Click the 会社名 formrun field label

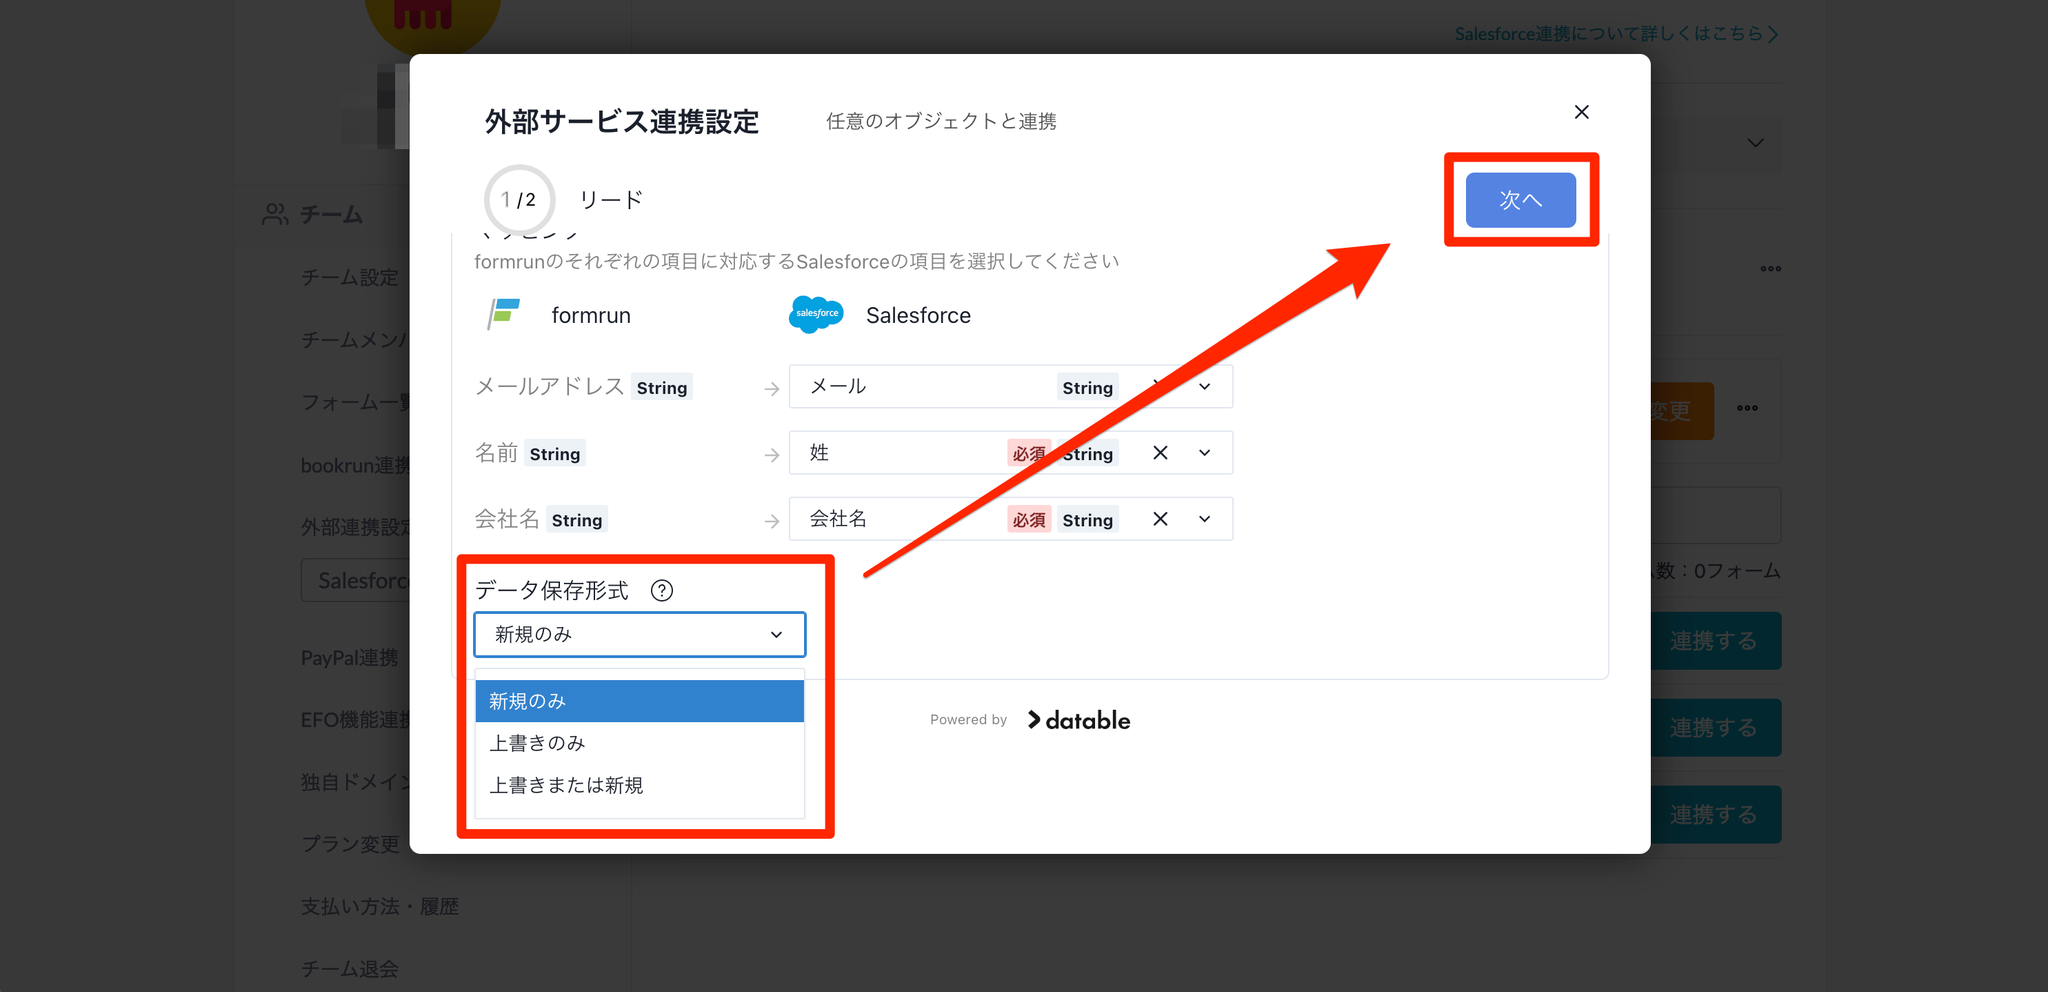coord(507,519)
